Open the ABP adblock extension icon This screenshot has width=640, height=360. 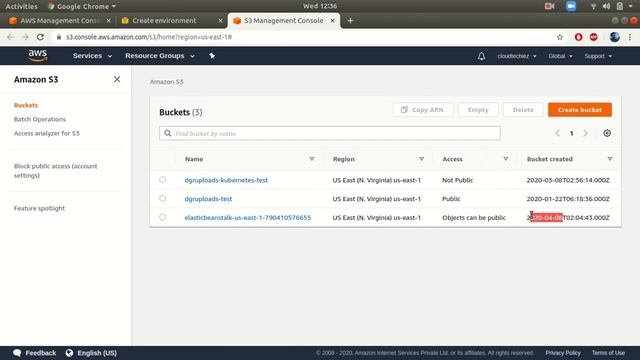pyautogui.click(x=593, y=37)
